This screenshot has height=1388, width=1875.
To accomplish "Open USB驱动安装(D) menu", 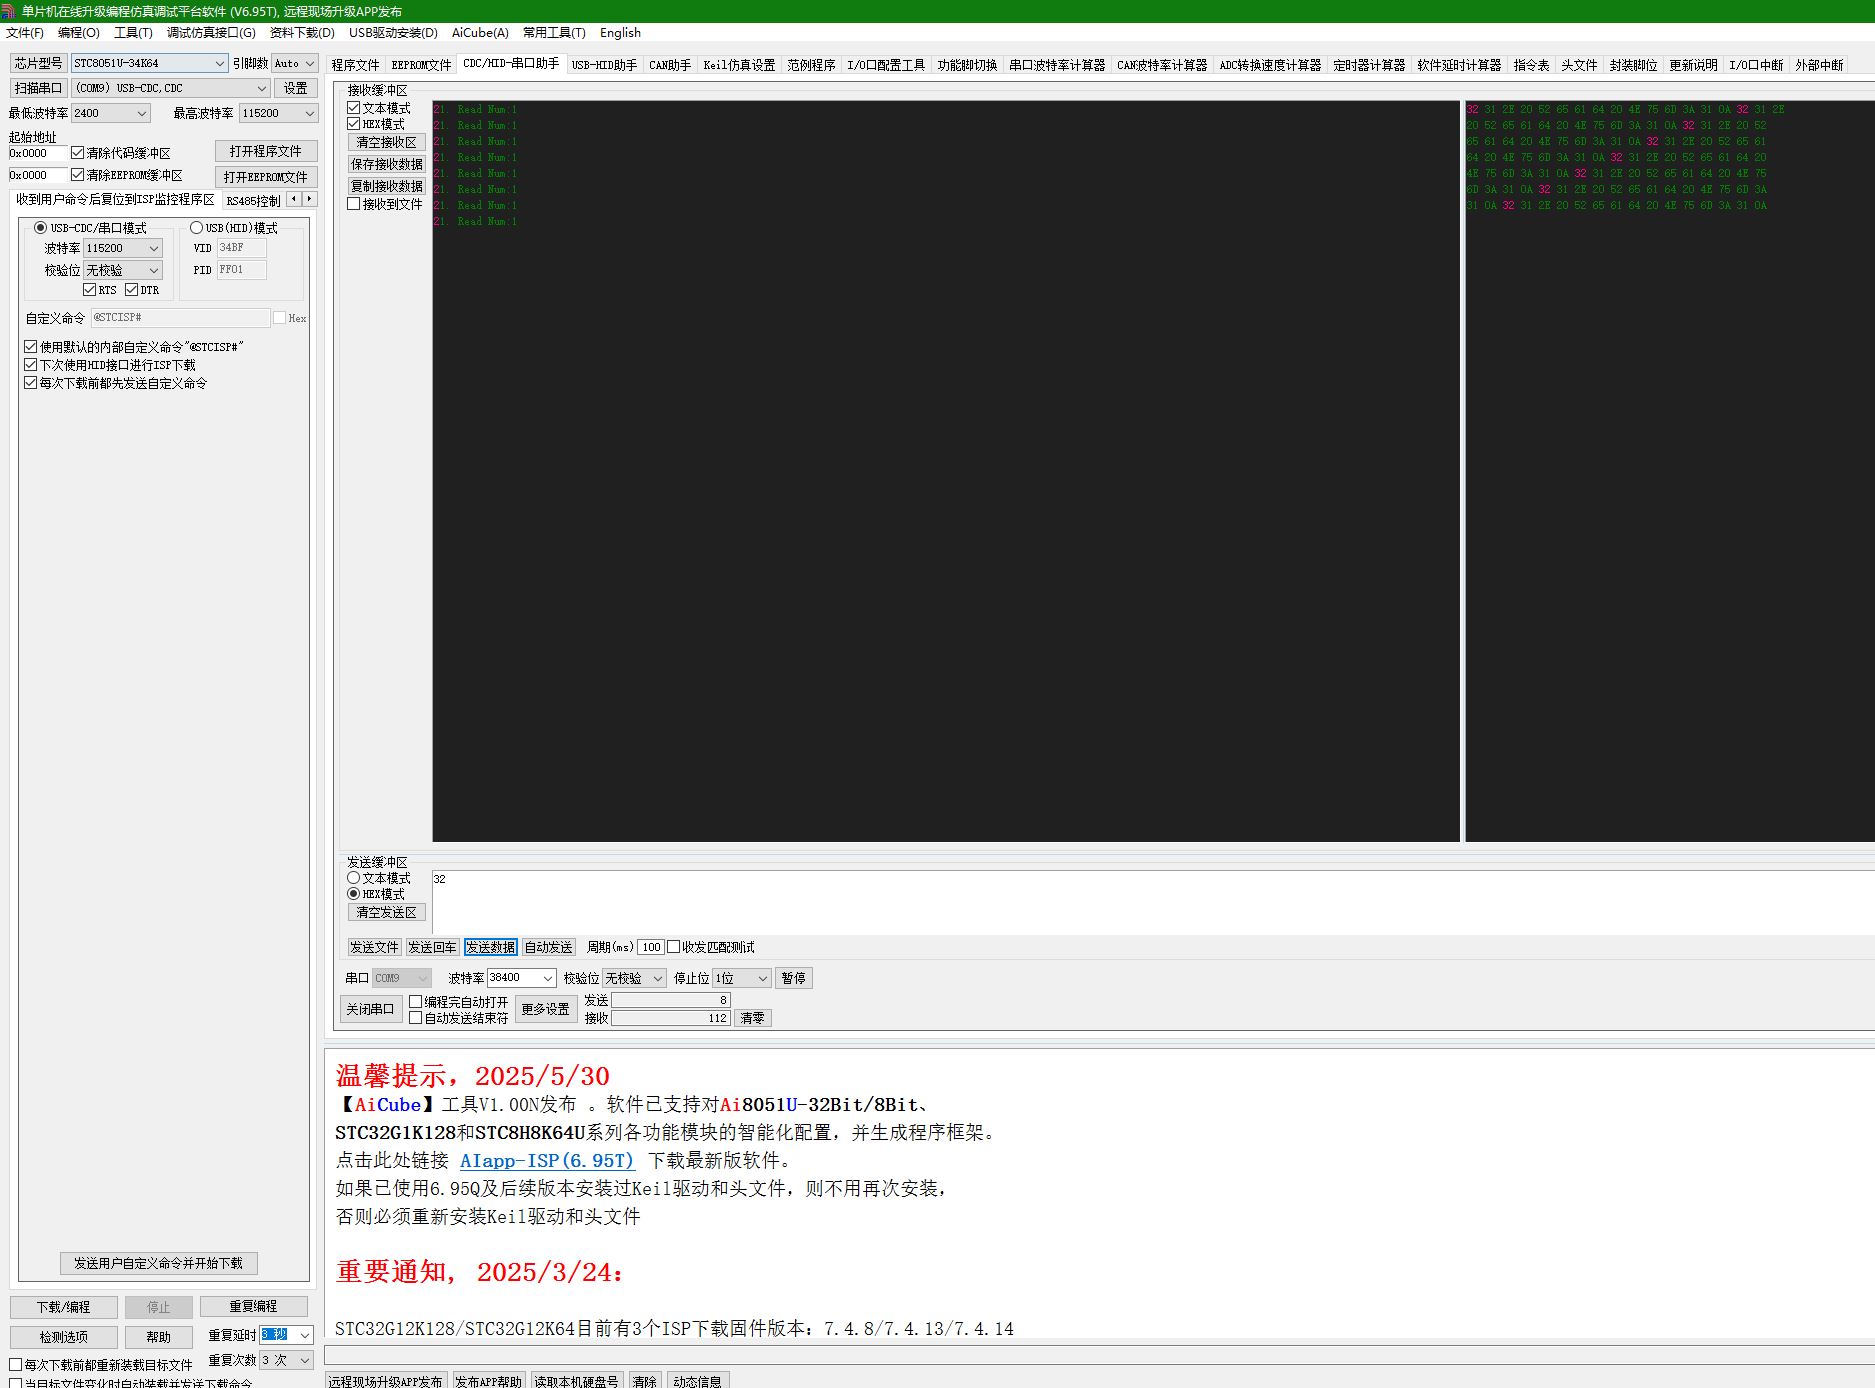I will coord(393,33).
